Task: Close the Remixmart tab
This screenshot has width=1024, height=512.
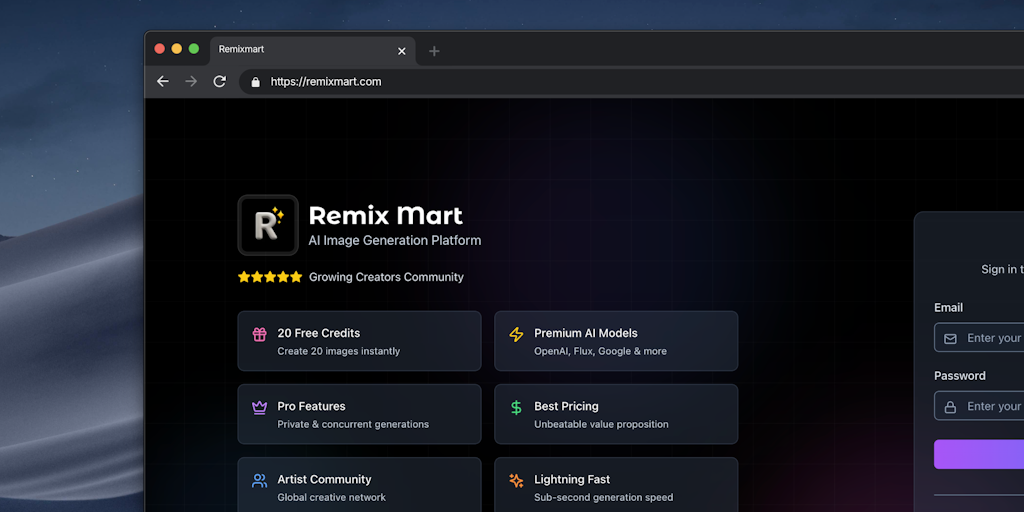Action: tap(402, 51)
